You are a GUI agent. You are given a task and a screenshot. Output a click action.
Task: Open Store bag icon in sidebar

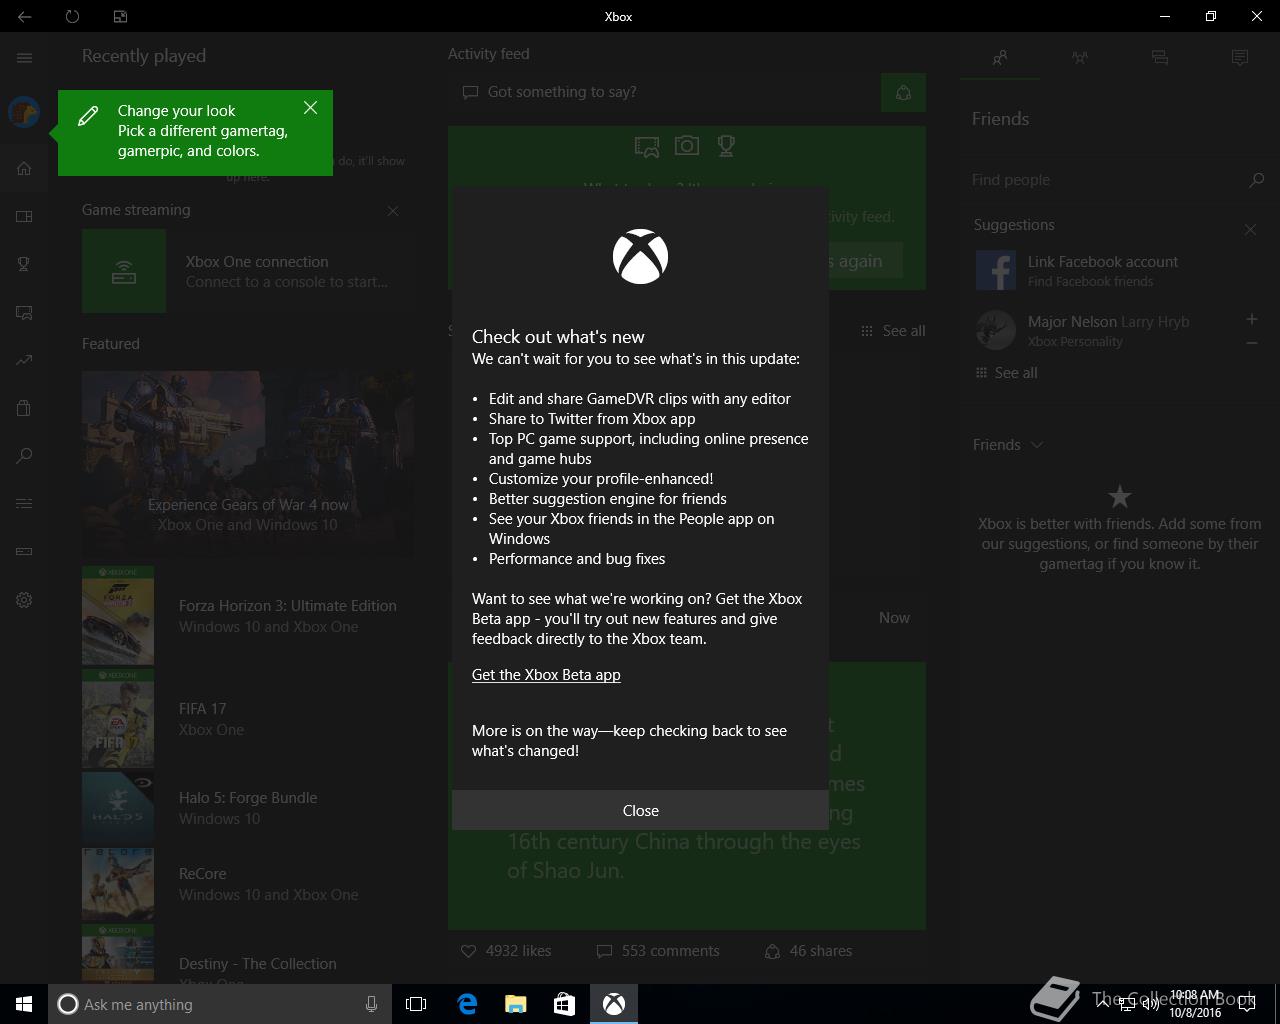(24, 408)
